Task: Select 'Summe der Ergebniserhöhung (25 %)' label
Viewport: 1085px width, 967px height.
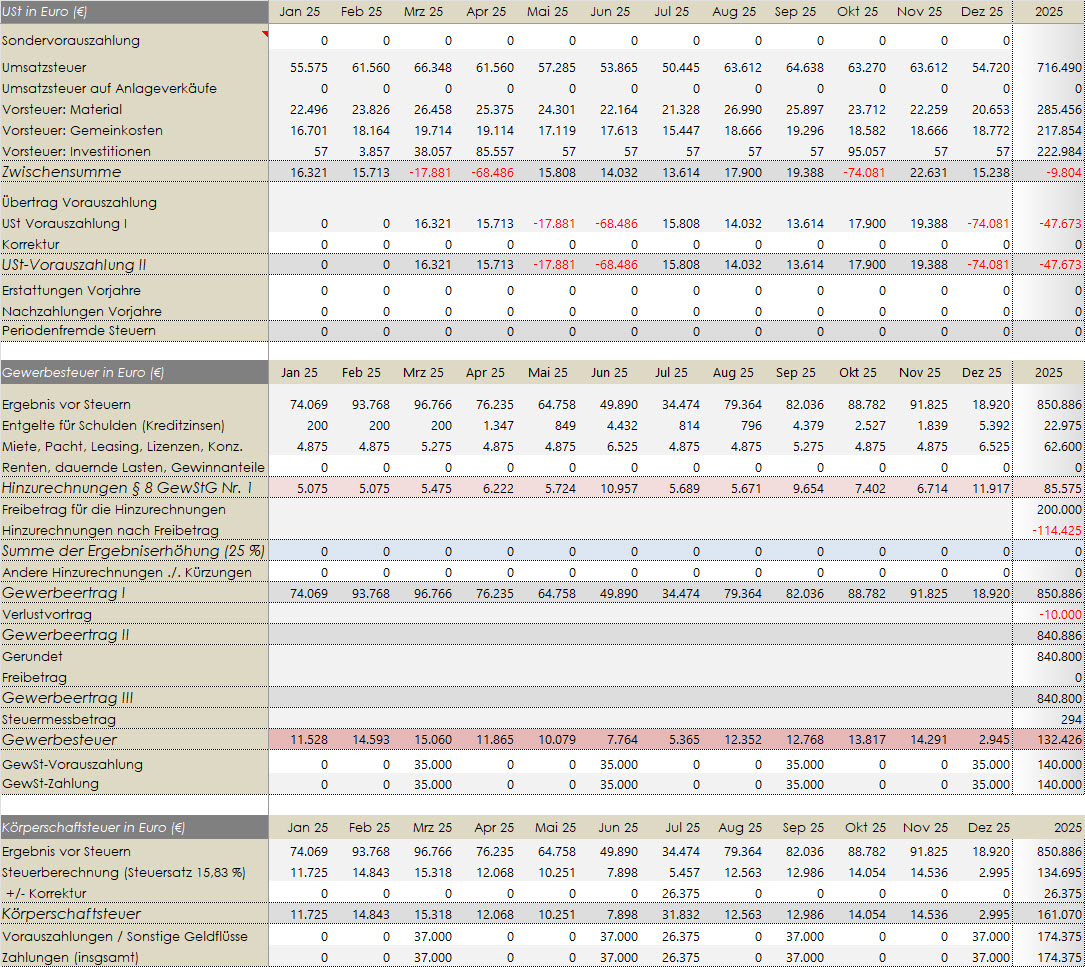Action: coord(134,551)
